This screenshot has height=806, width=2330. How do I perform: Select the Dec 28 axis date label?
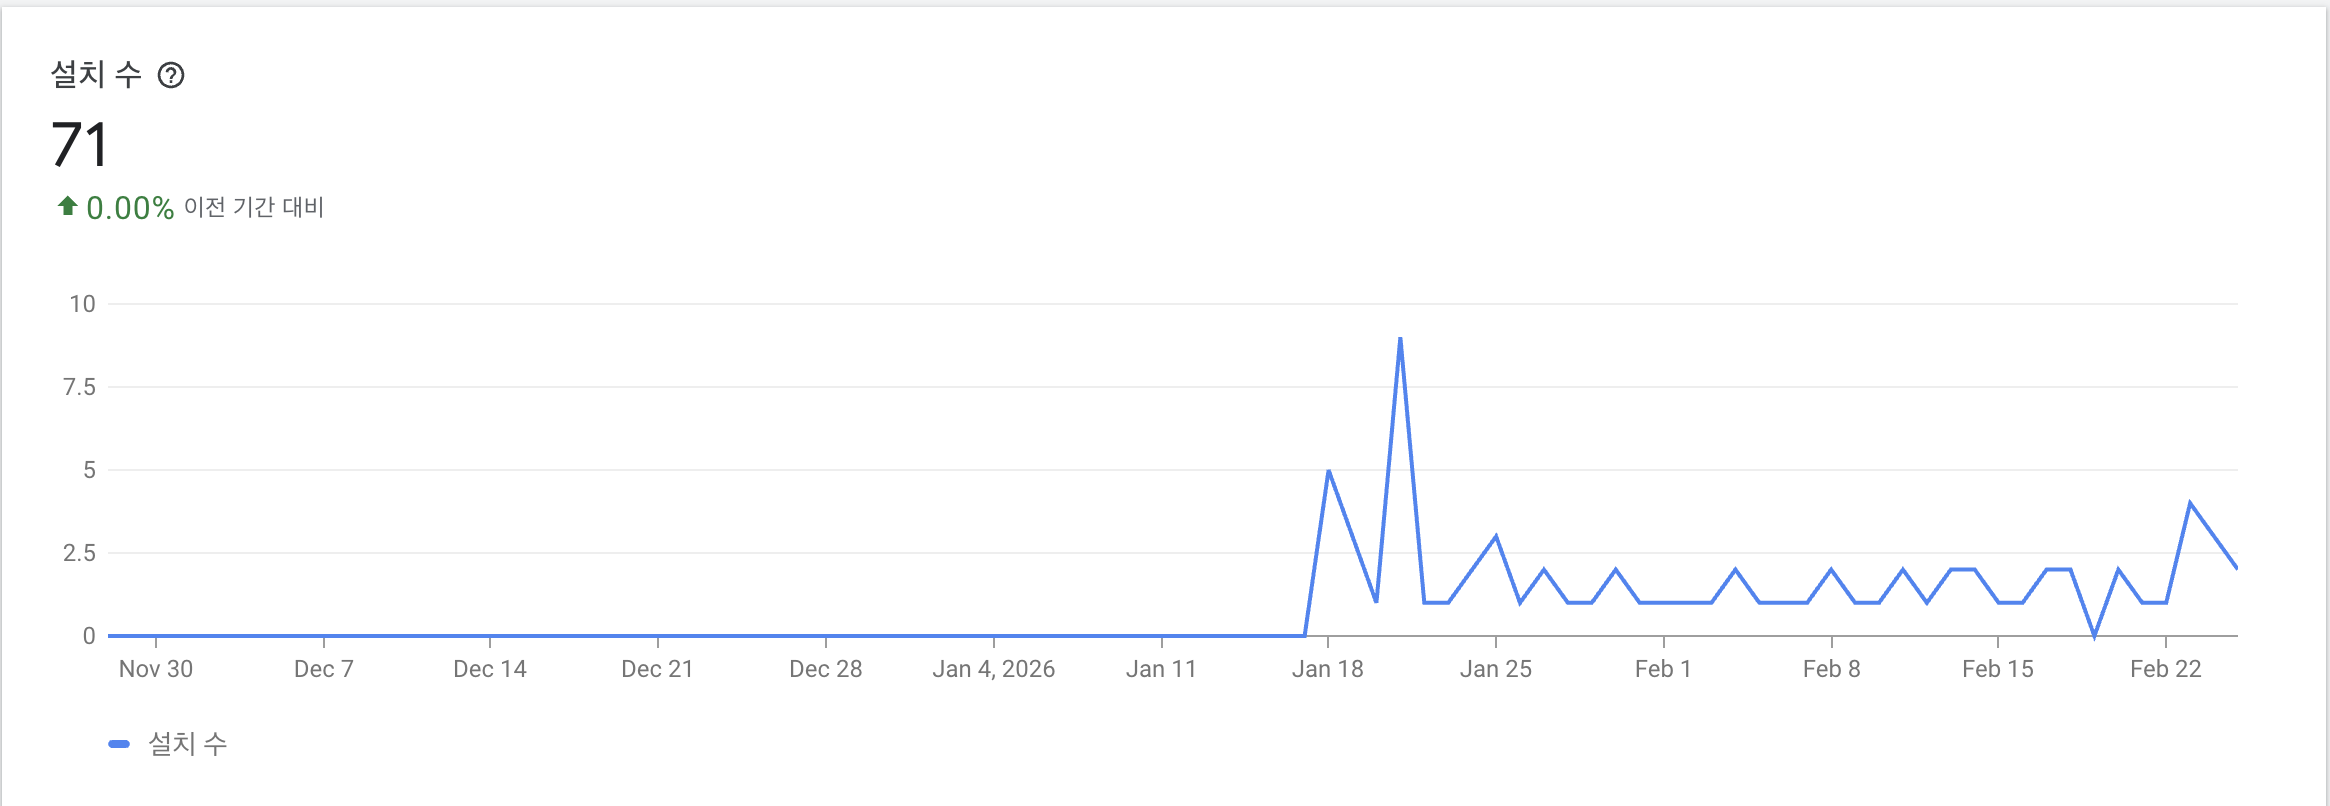coord(825,669)
